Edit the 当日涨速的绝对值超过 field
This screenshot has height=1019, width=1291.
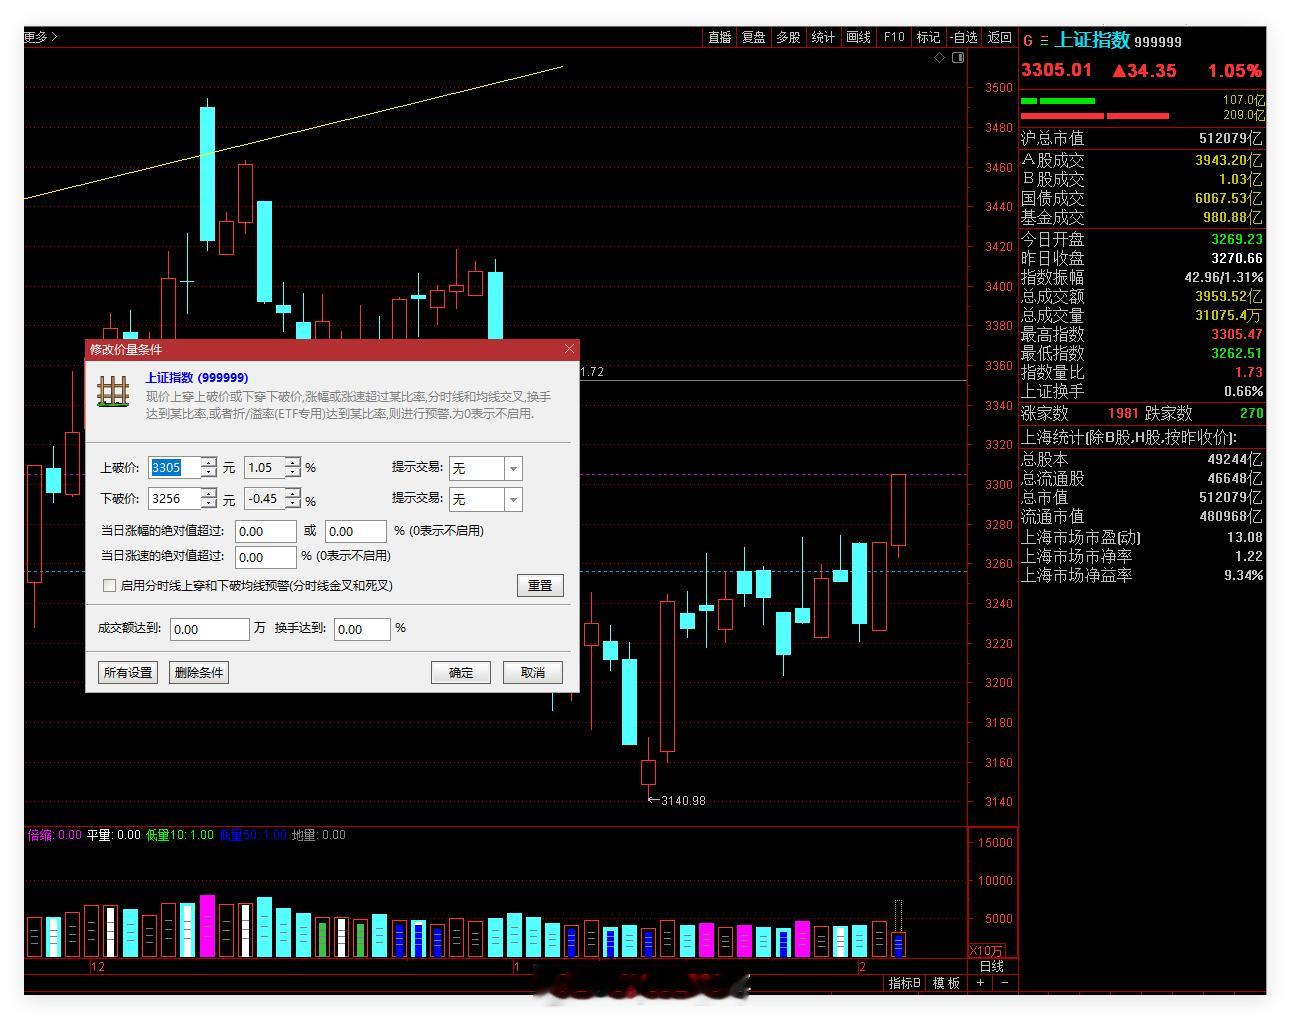point(266,557)
